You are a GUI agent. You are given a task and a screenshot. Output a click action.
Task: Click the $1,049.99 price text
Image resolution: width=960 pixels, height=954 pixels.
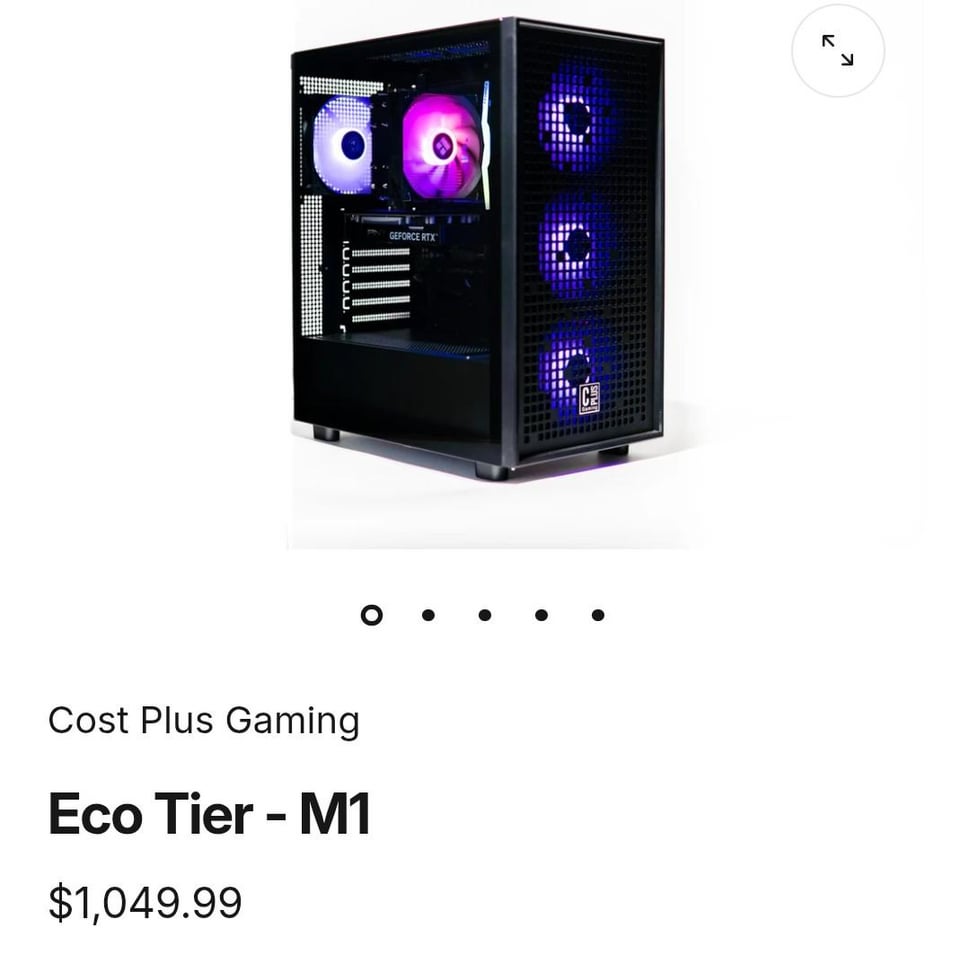coord(146,903)
